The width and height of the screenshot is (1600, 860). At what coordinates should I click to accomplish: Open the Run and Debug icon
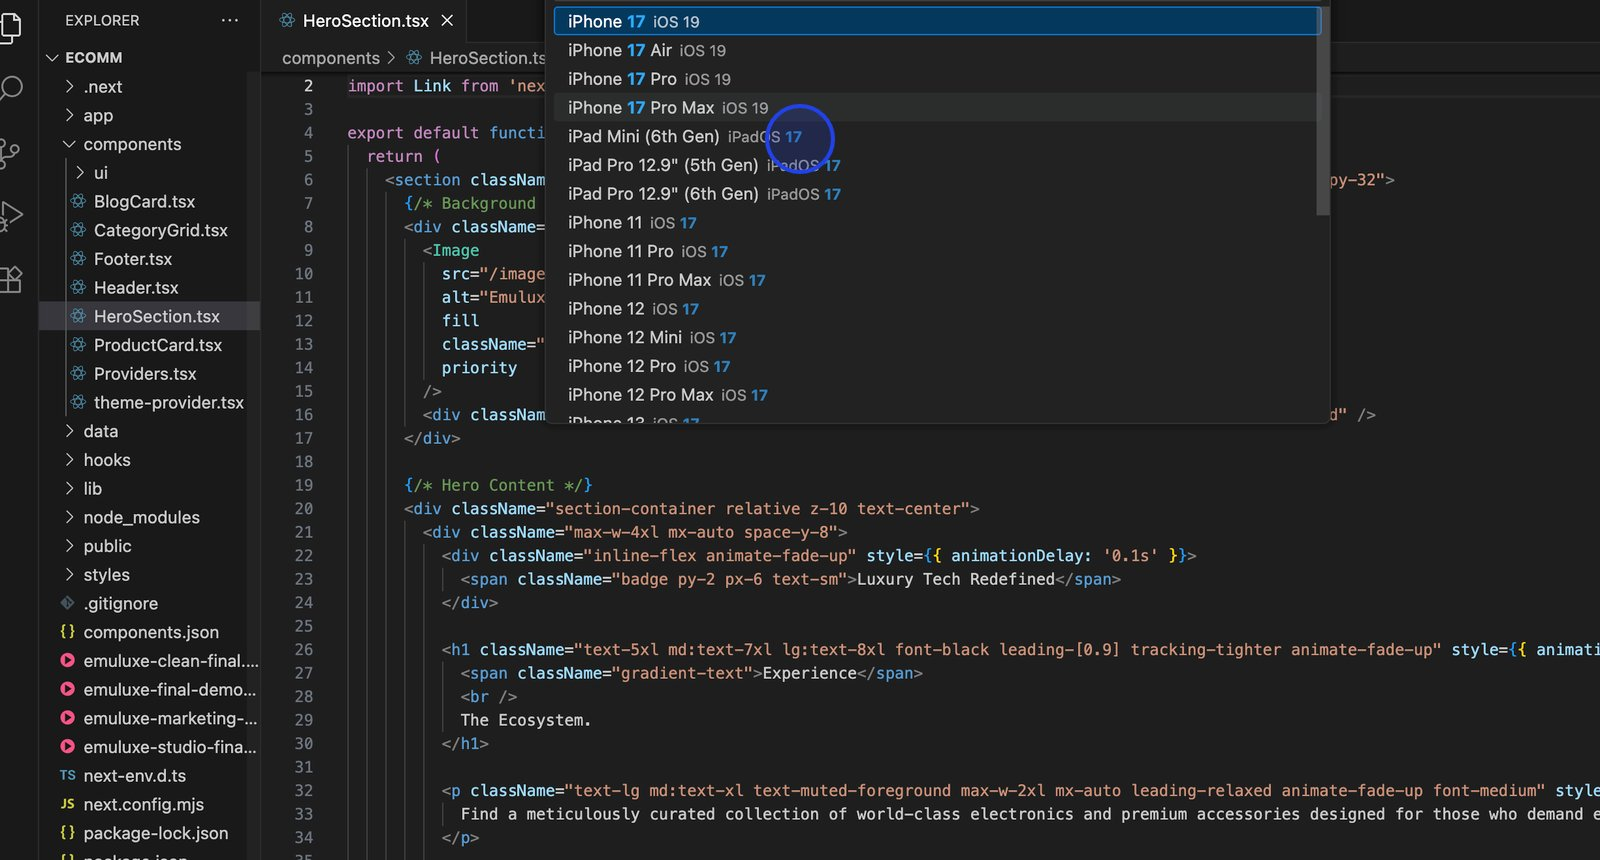11,215
